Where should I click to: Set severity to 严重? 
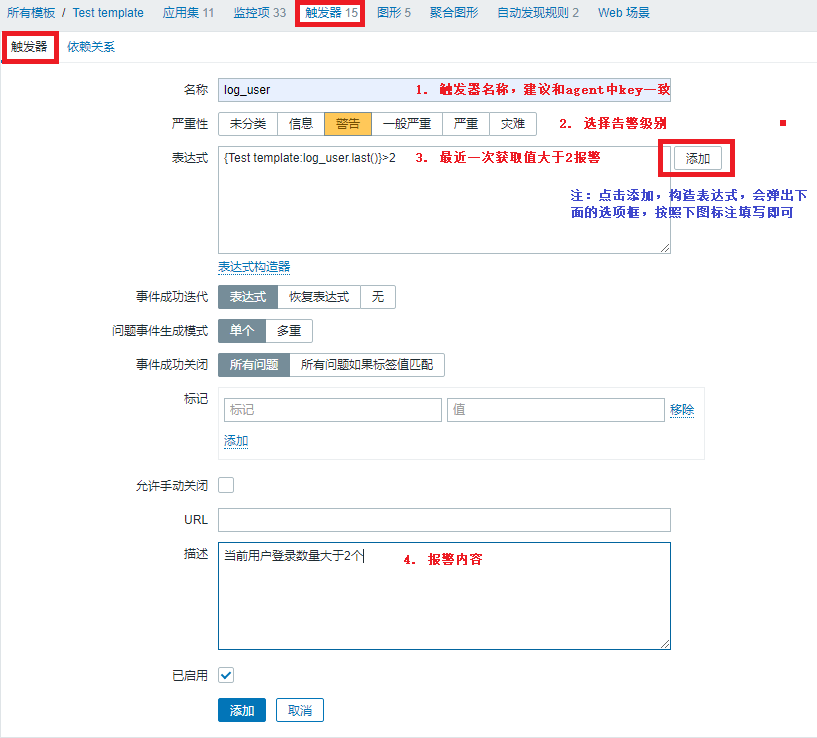click(466, 124)
